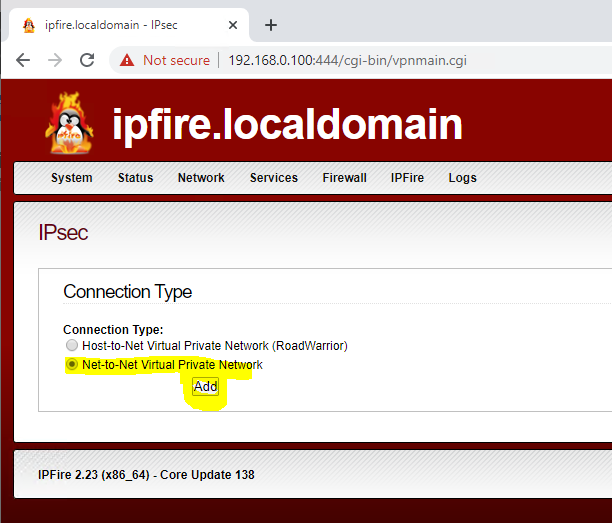Click the IPFire favicon in the tab
Screen dimensions: 612x523
coord(29,25)
